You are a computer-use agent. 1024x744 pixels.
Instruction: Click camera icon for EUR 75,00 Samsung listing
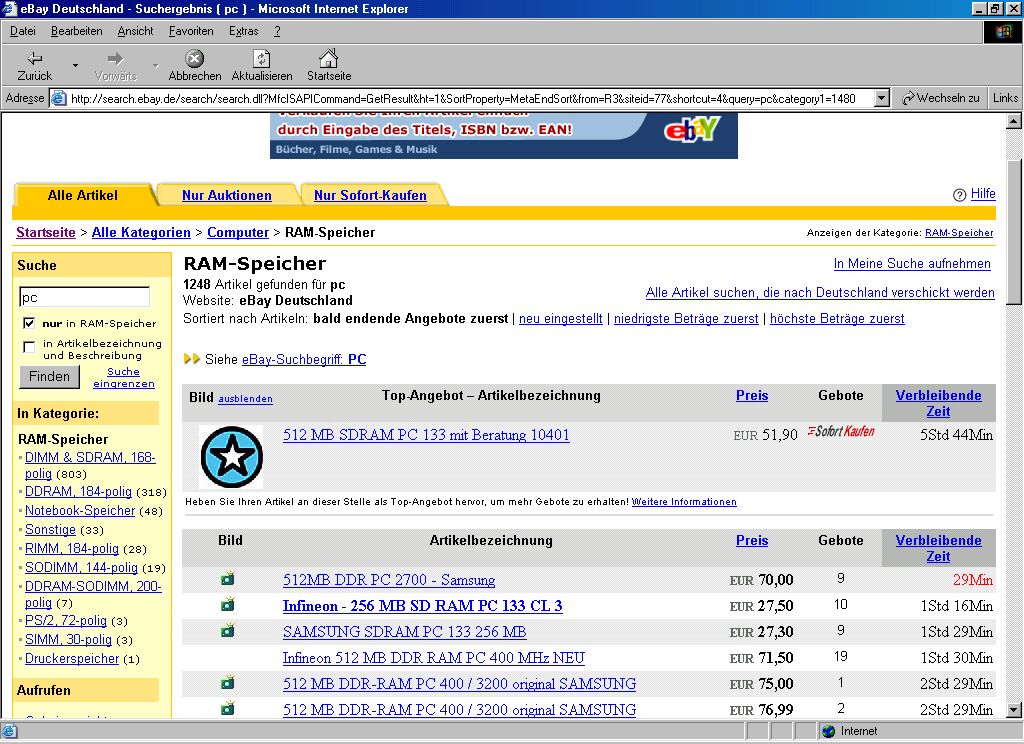[227, 683]
